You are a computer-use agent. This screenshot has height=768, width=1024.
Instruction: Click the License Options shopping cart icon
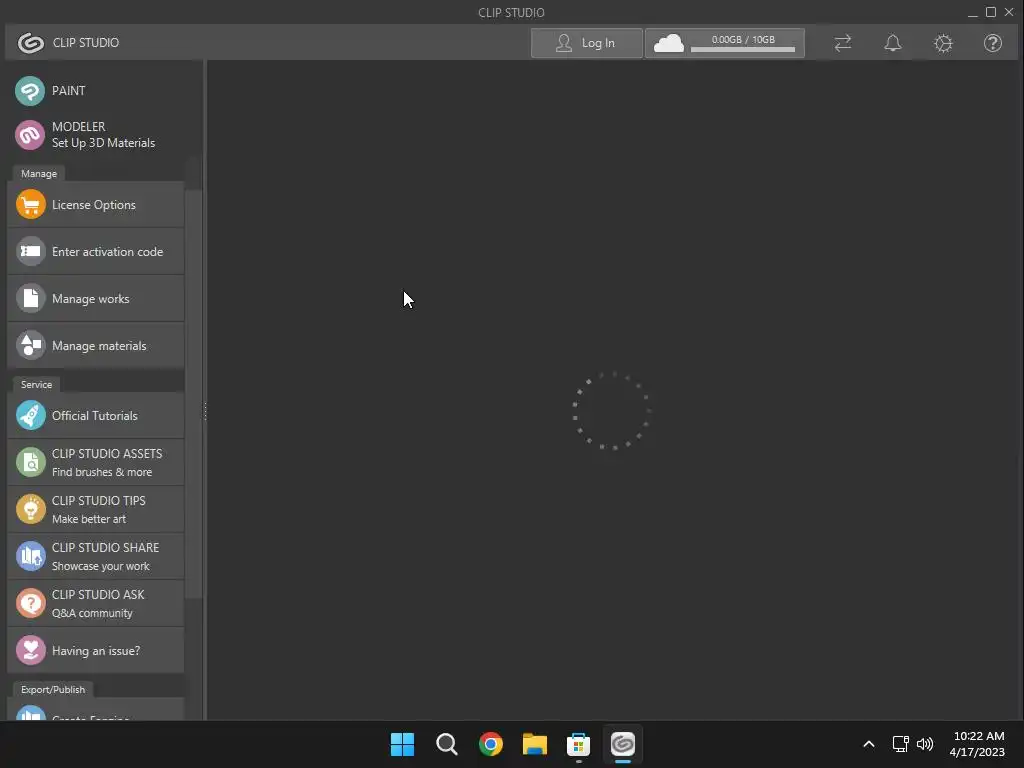(x=30, y=205)
